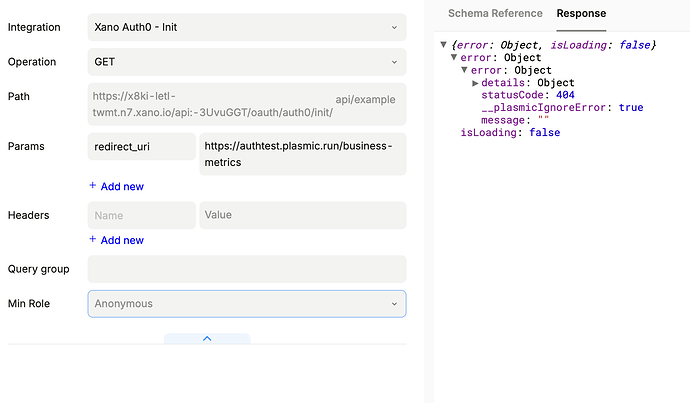This screenshot has width=690, height=403.
Task: Select the Response tab
Action: pos(581,14)
